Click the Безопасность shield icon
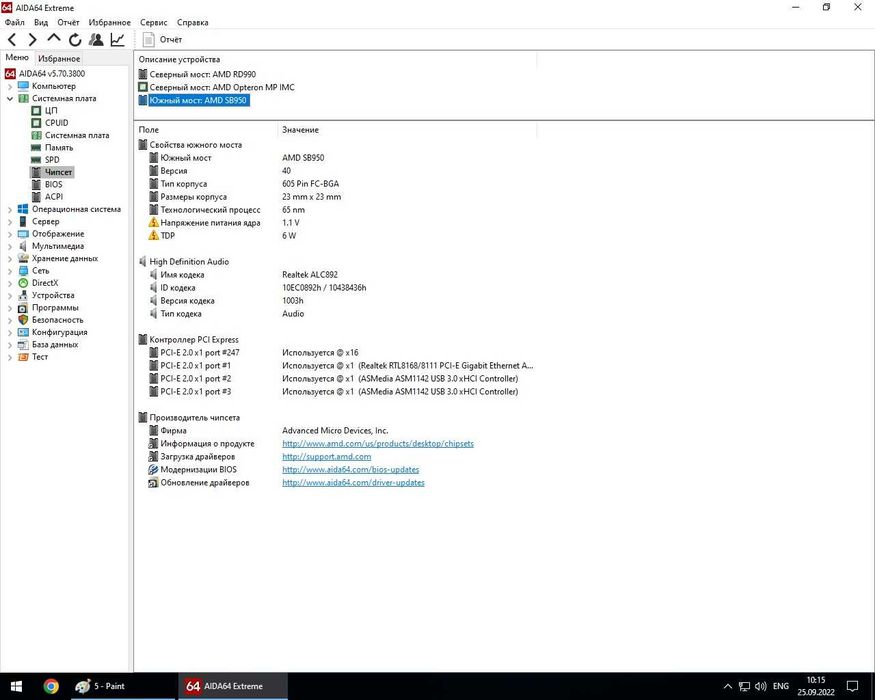The image size is (875, 700). [x=23, y=320]
